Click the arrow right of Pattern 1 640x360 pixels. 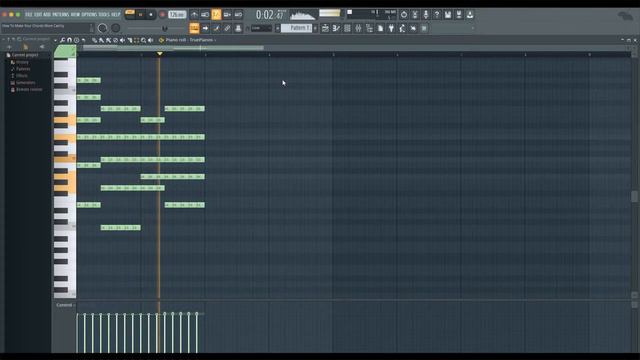pos(315,28)
